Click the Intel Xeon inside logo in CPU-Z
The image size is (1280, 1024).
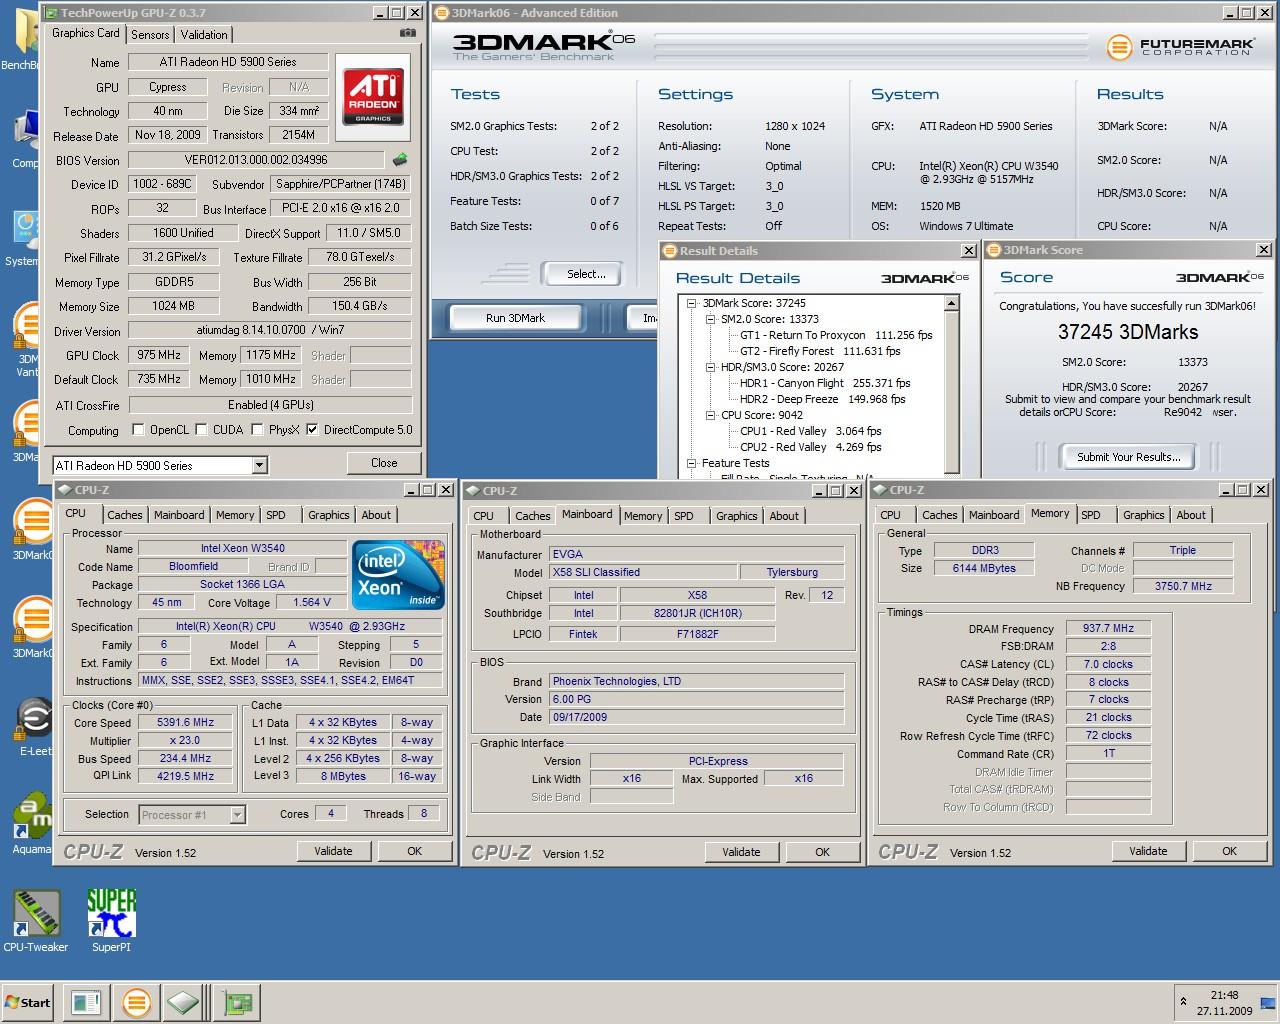click(x=398, y=573)
